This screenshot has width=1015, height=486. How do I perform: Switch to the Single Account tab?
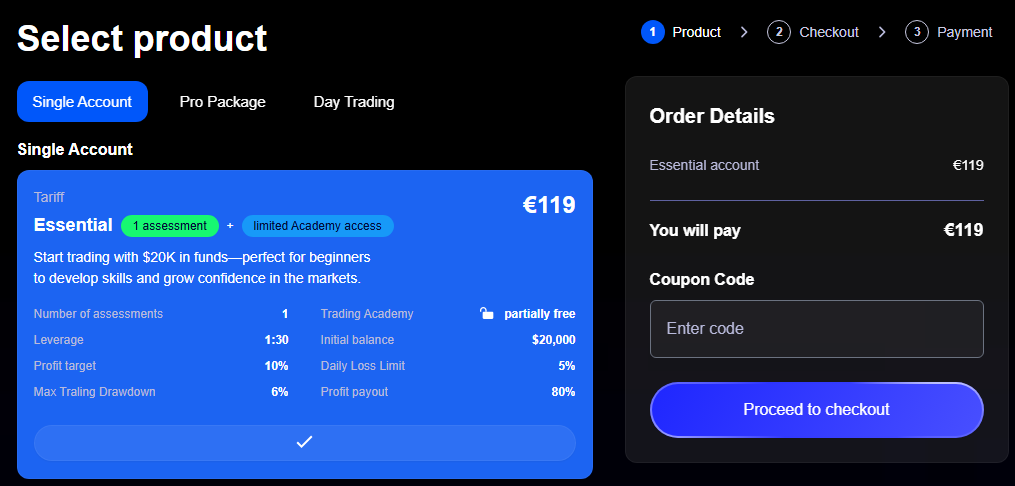click(x=82, y=101)
